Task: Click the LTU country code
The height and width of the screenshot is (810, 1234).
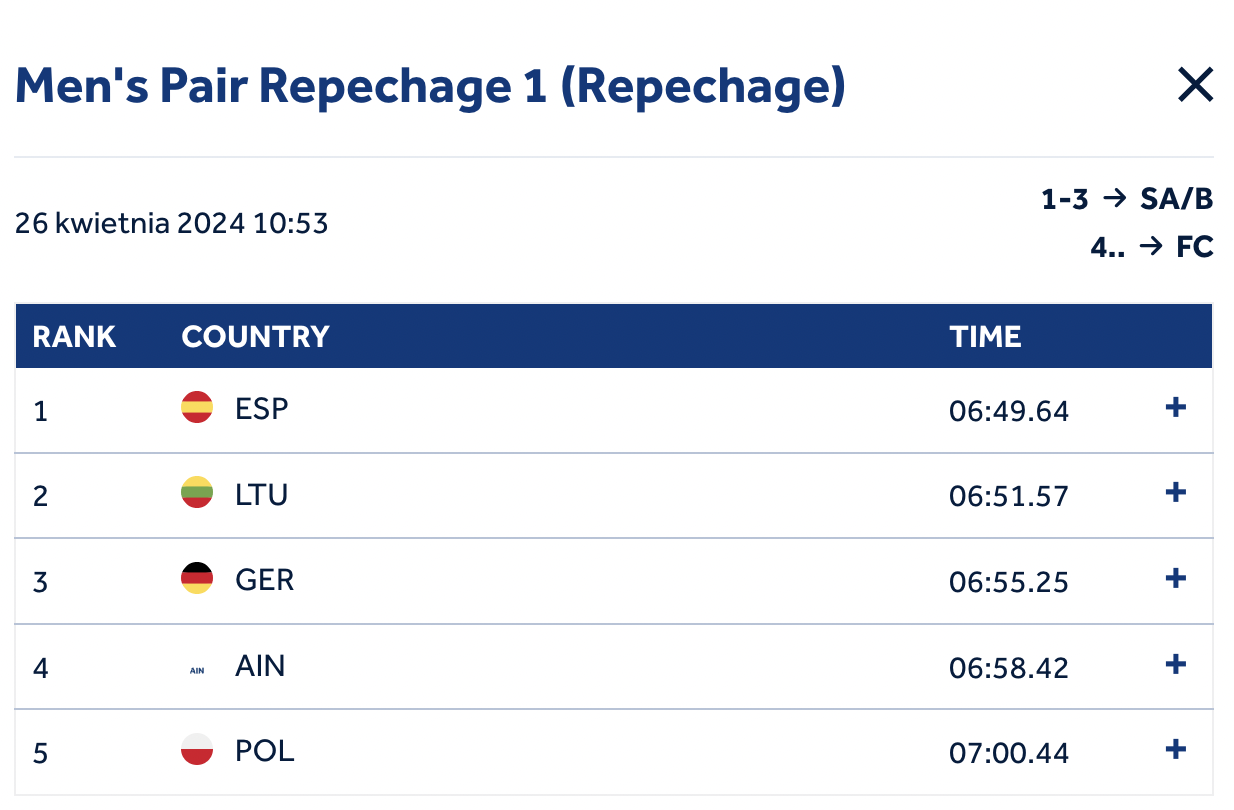Action: pyautogui.click(x=262, y=494)
